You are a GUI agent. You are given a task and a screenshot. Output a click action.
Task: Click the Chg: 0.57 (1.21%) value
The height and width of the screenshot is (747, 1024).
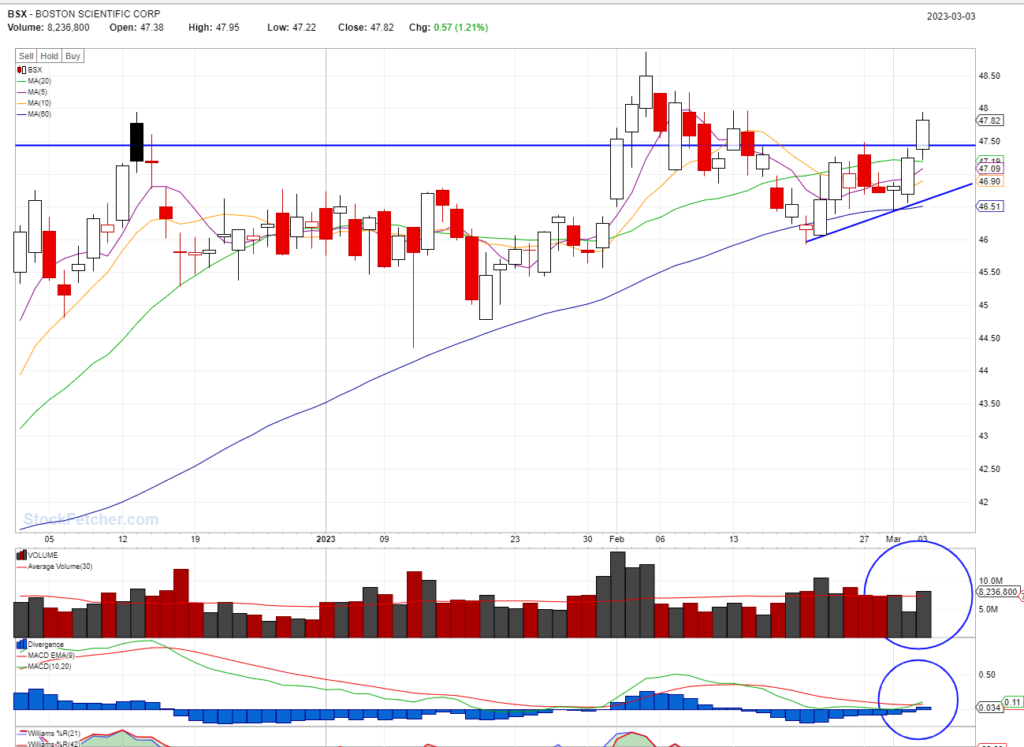point(449,27)
